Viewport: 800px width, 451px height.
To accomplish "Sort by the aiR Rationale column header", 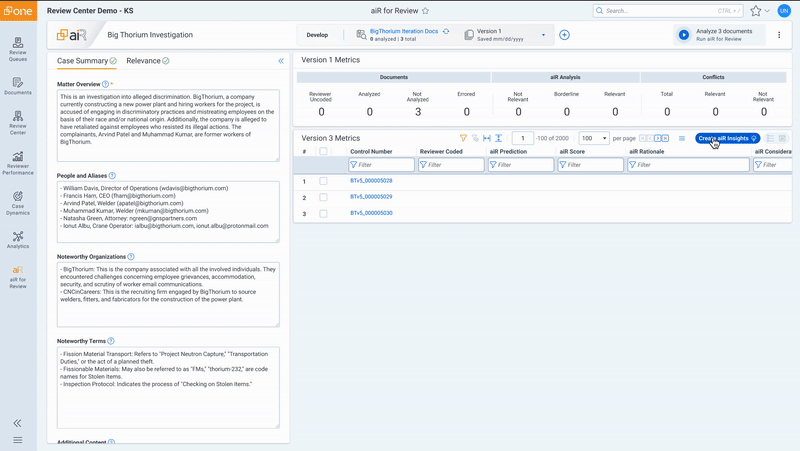I will 646,152.
